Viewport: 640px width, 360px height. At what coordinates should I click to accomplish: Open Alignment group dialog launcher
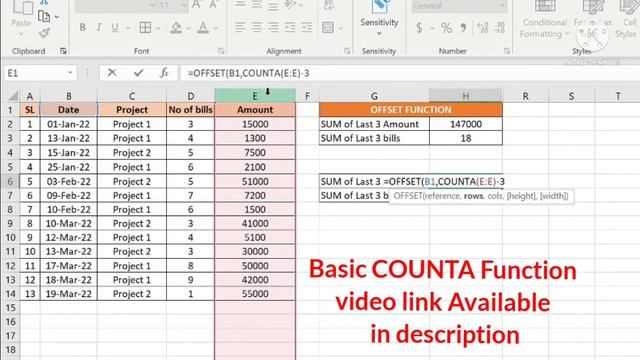coord(347,51)
